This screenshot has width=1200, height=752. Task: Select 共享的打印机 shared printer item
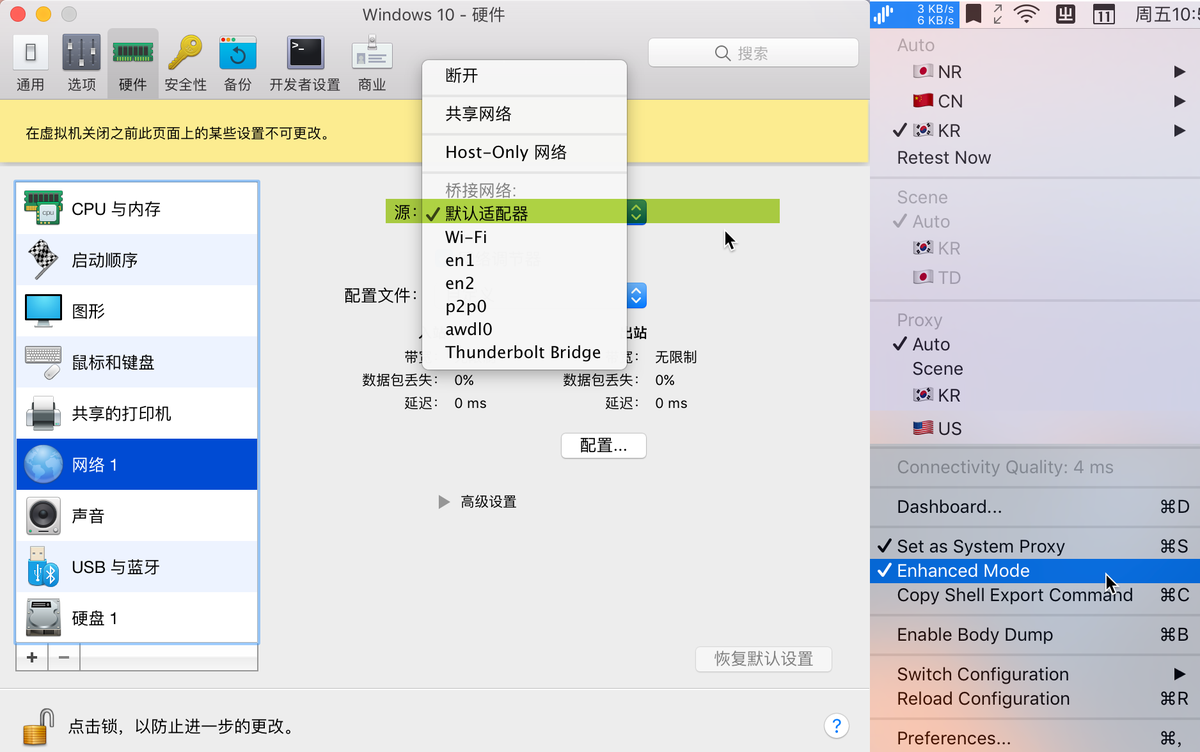pyautogui.click(x=137, y=413)
